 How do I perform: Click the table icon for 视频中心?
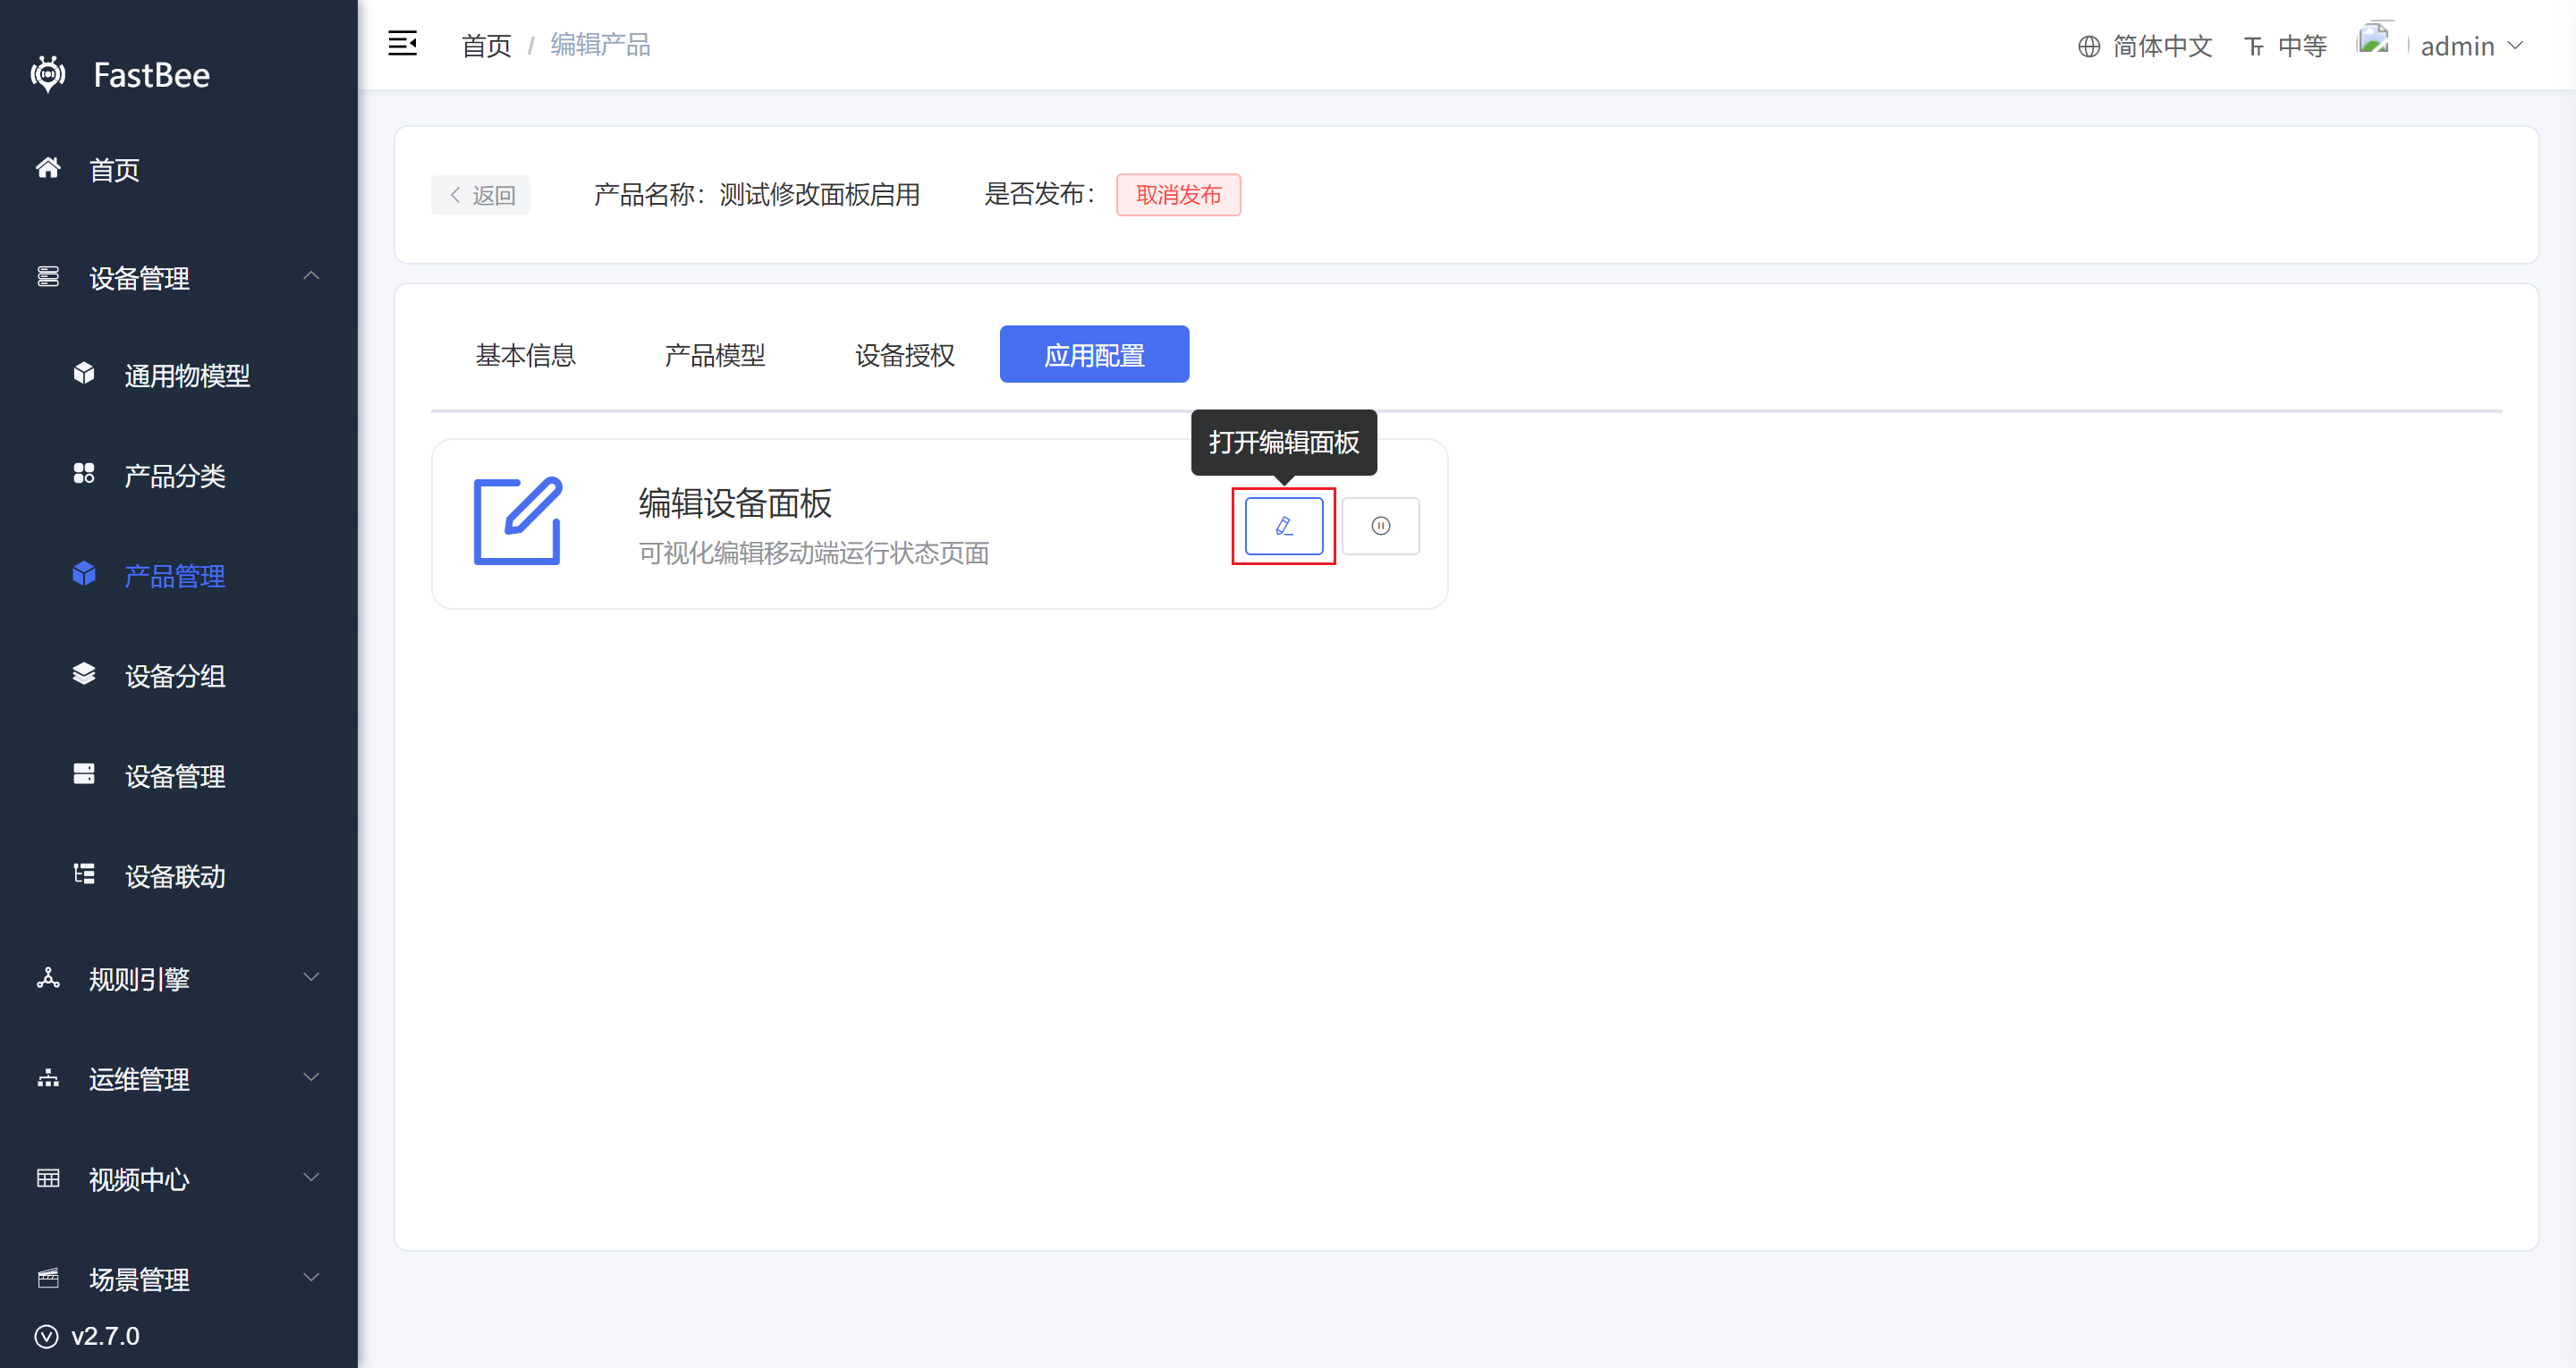(x=48, y=1178)
